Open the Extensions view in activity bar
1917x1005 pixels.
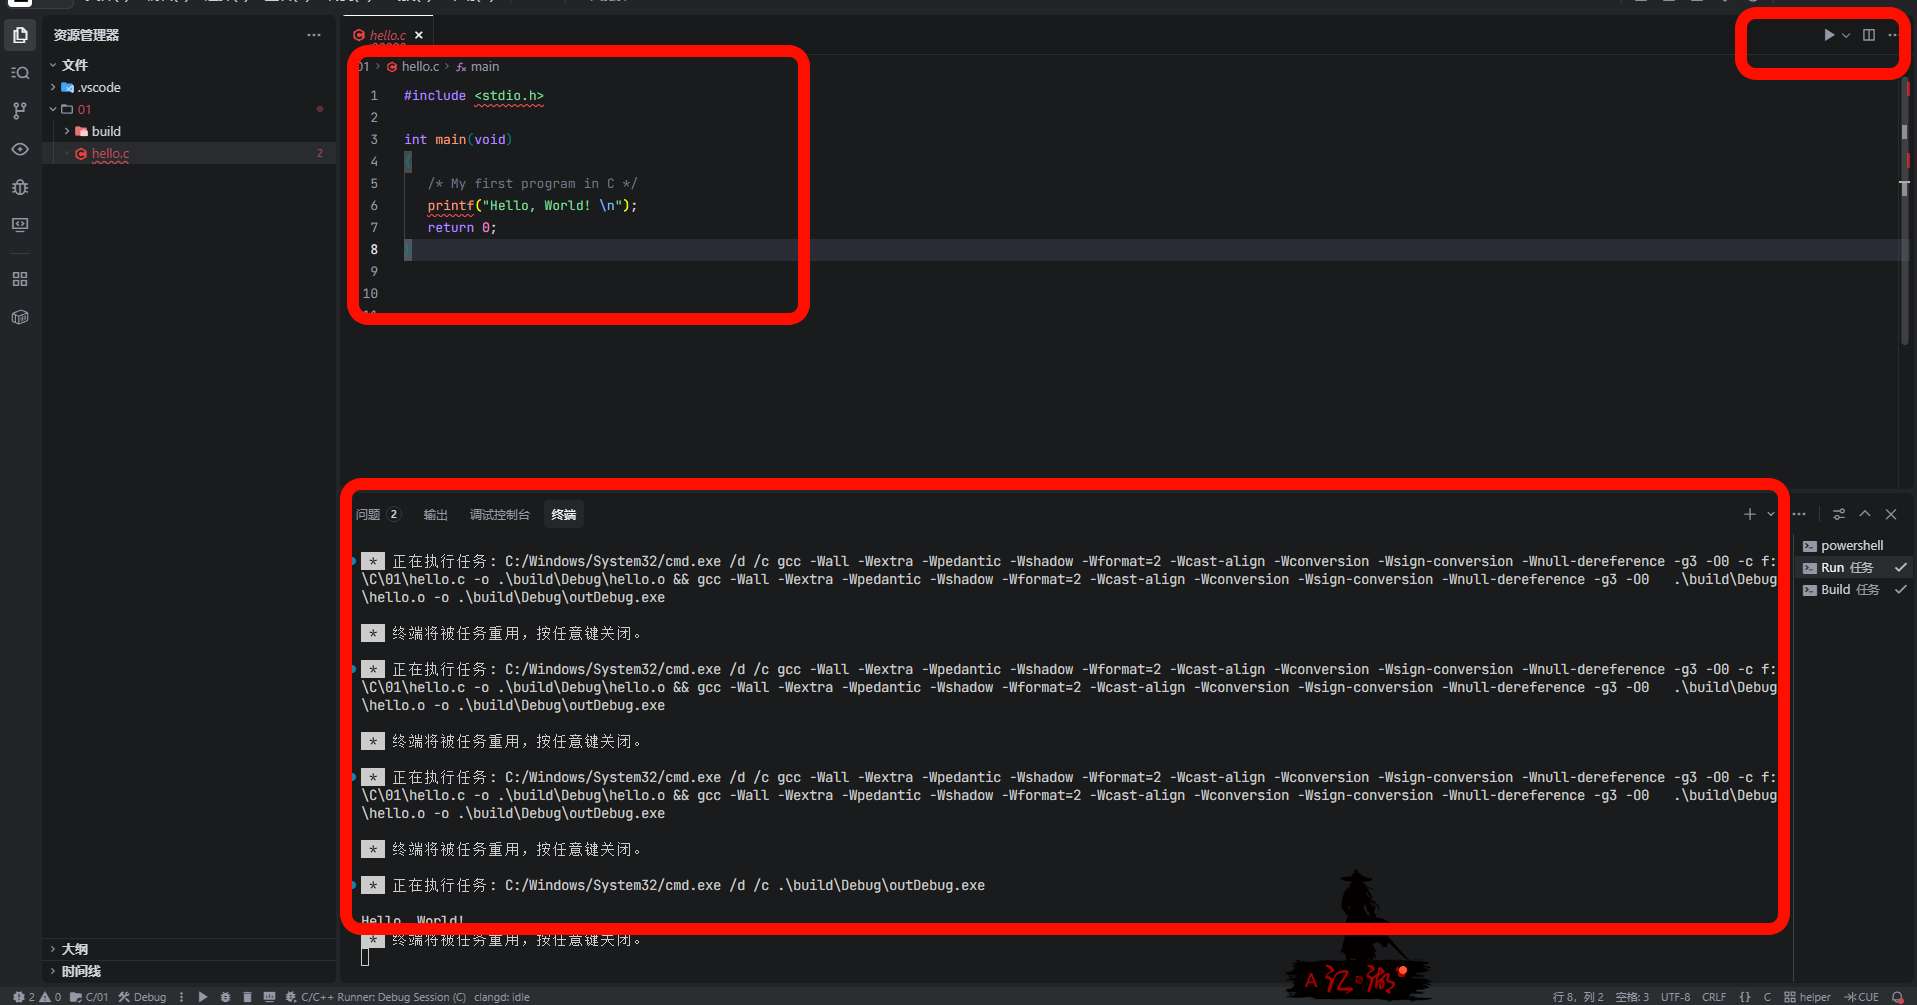point(20,279)
